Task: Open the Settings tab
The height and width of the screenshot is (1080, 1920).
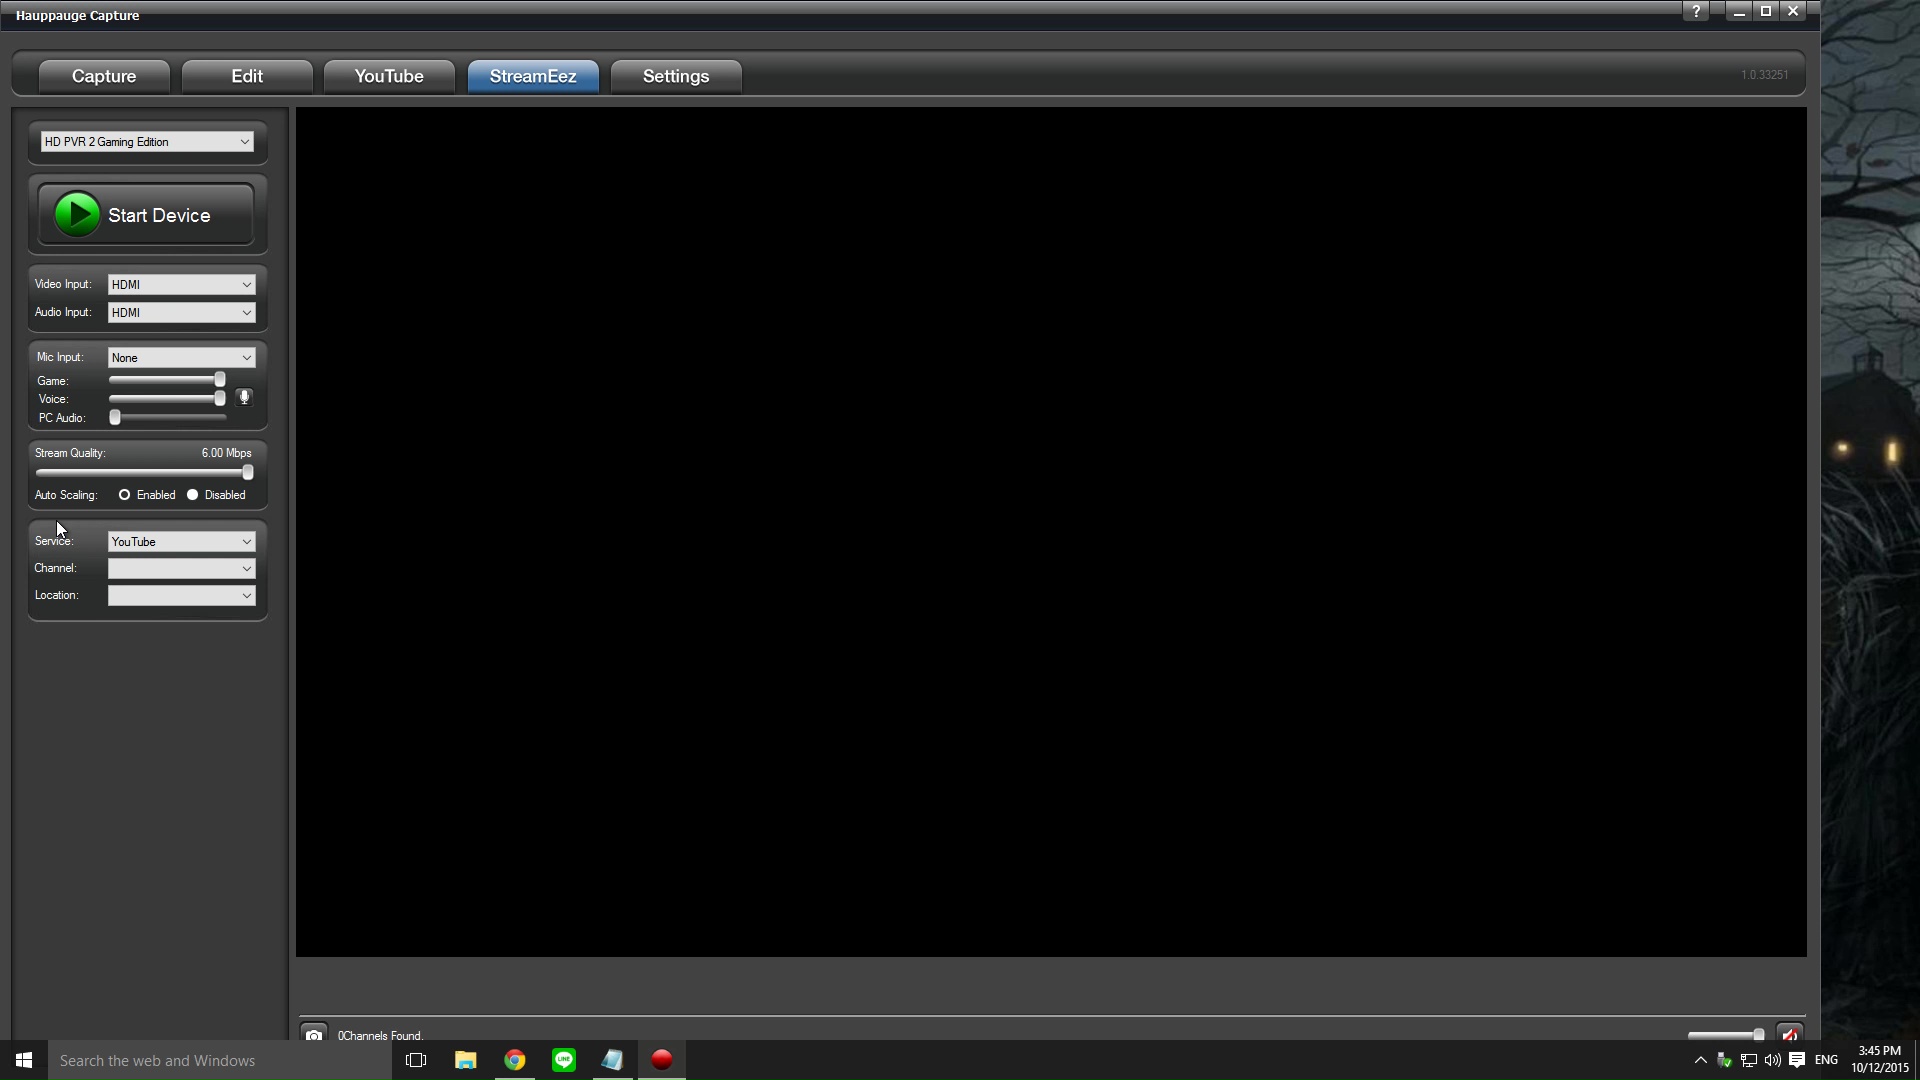Action: tap(676, 76)
